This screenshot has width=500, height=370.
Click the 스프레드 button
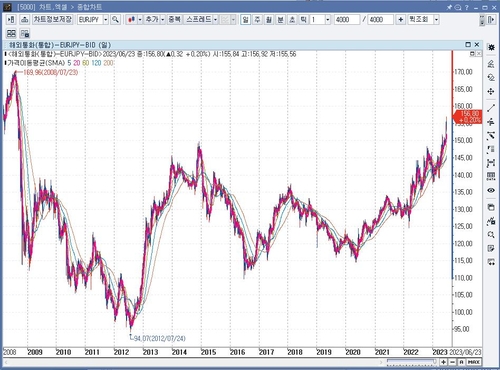coord(198,20)
